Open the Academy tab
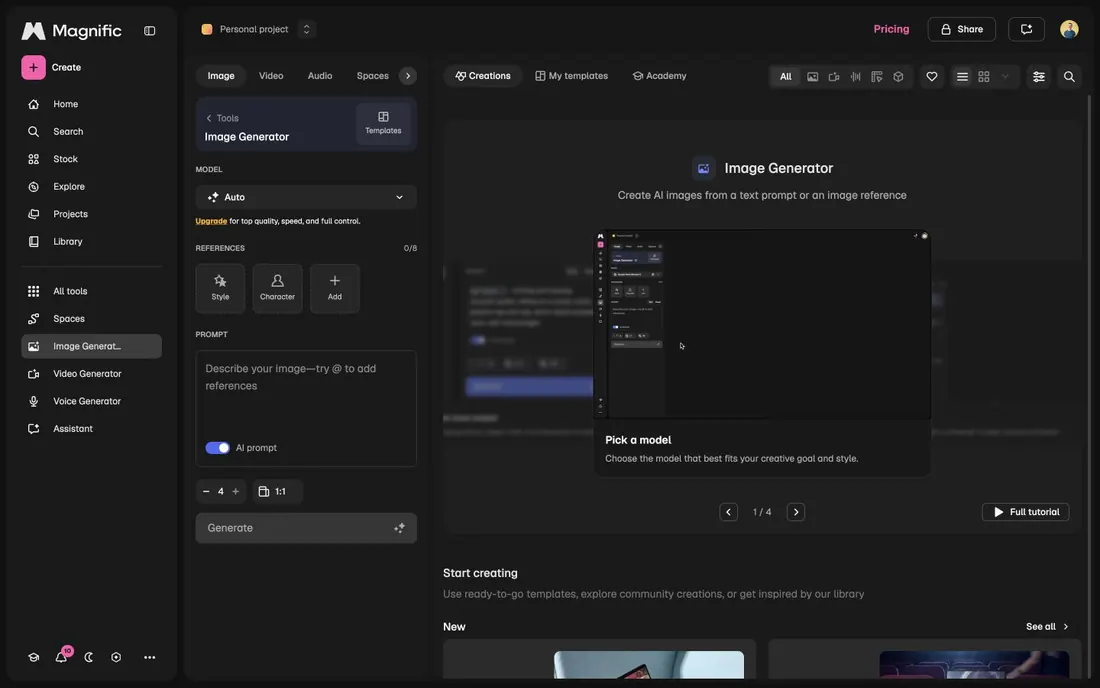 [659, 76]
